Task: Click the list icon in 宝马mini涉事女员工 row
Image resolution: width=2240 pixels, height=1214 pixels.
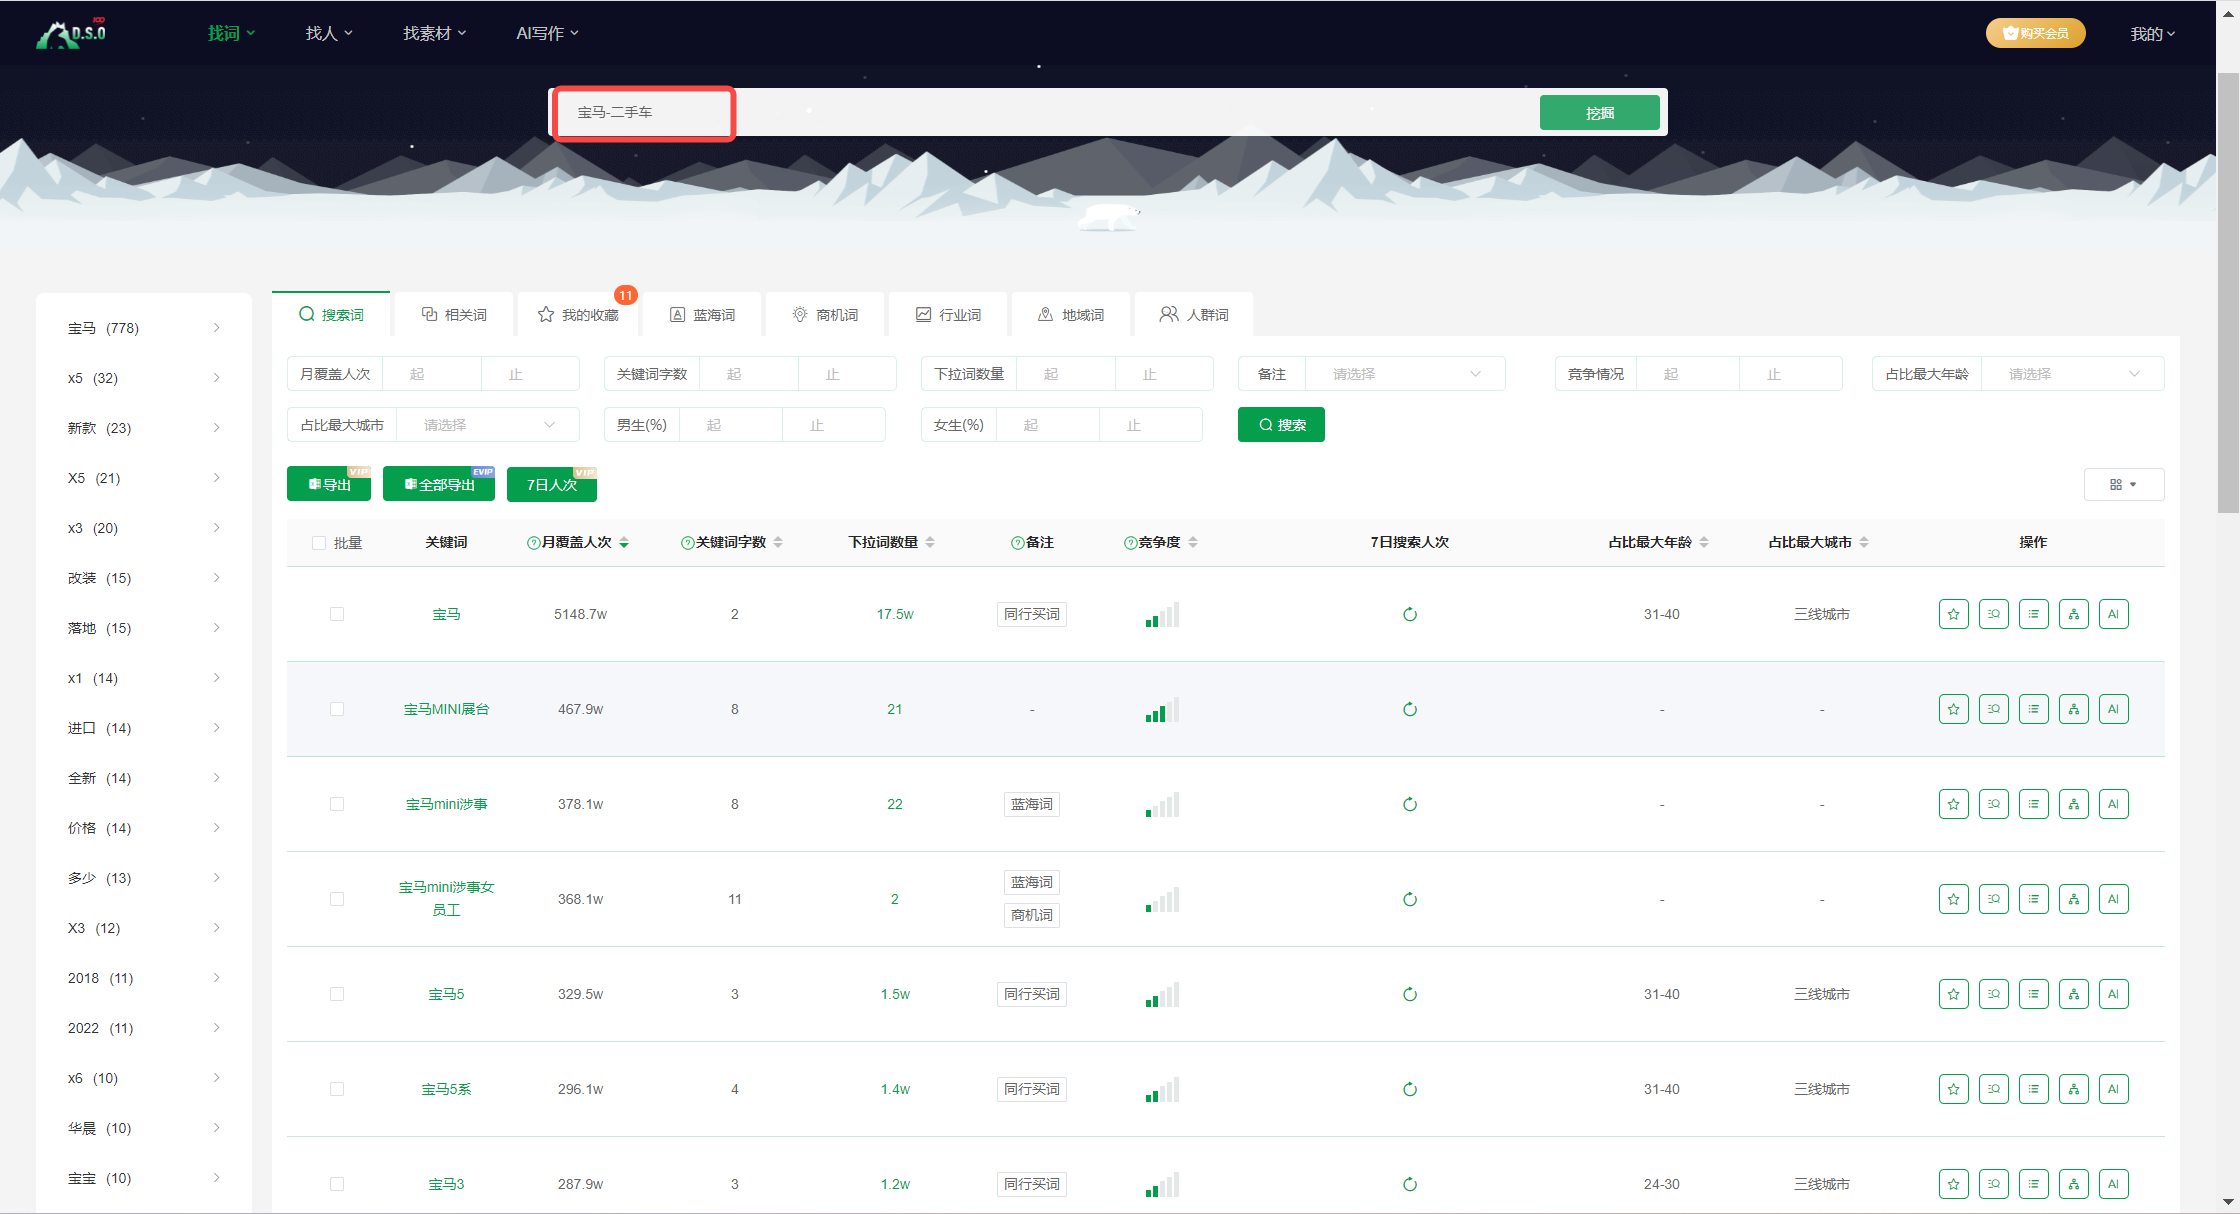Action: (x=2033, y=899)
